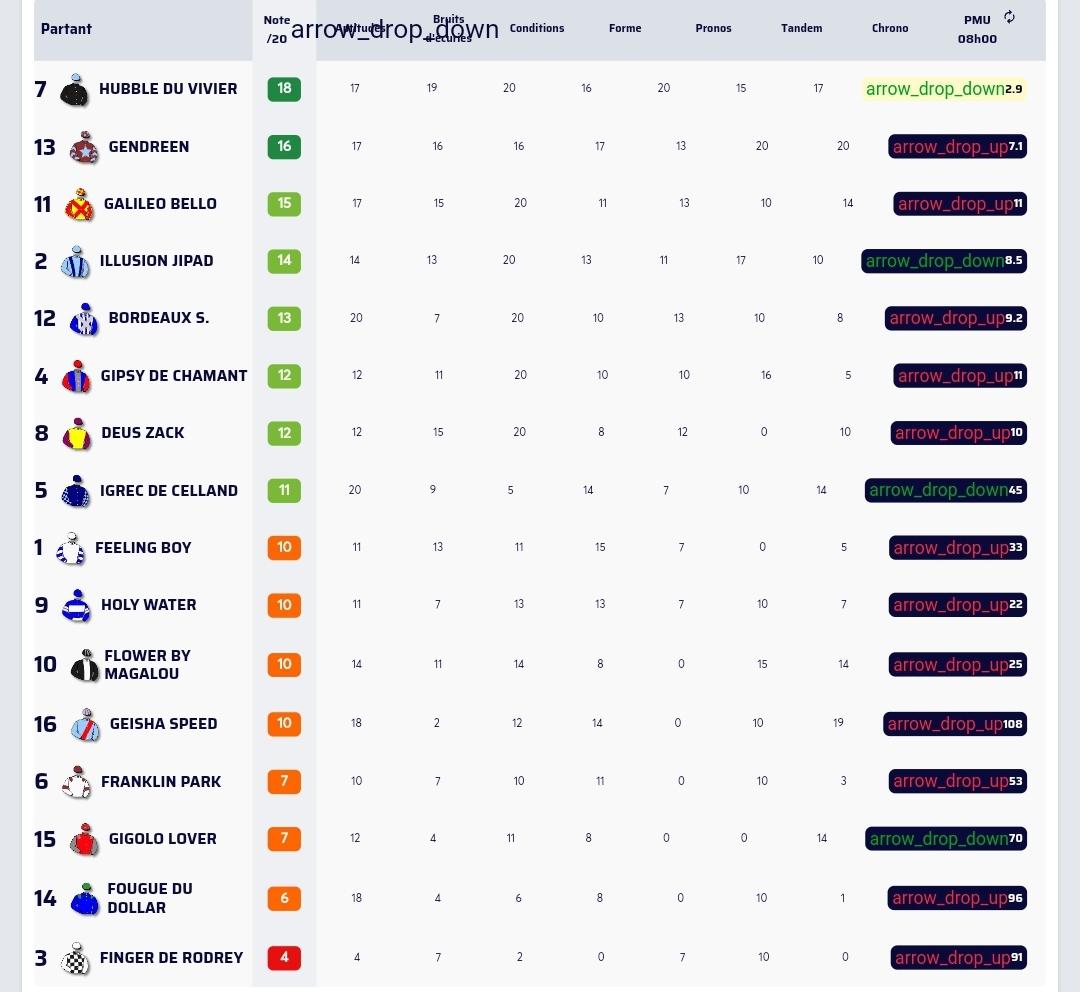Click Galileo Bello's red and yellow silk icon
Image resolution: width=1080 pixels, height=992 pixels.
pyautogui.click(x=79, y=205)
